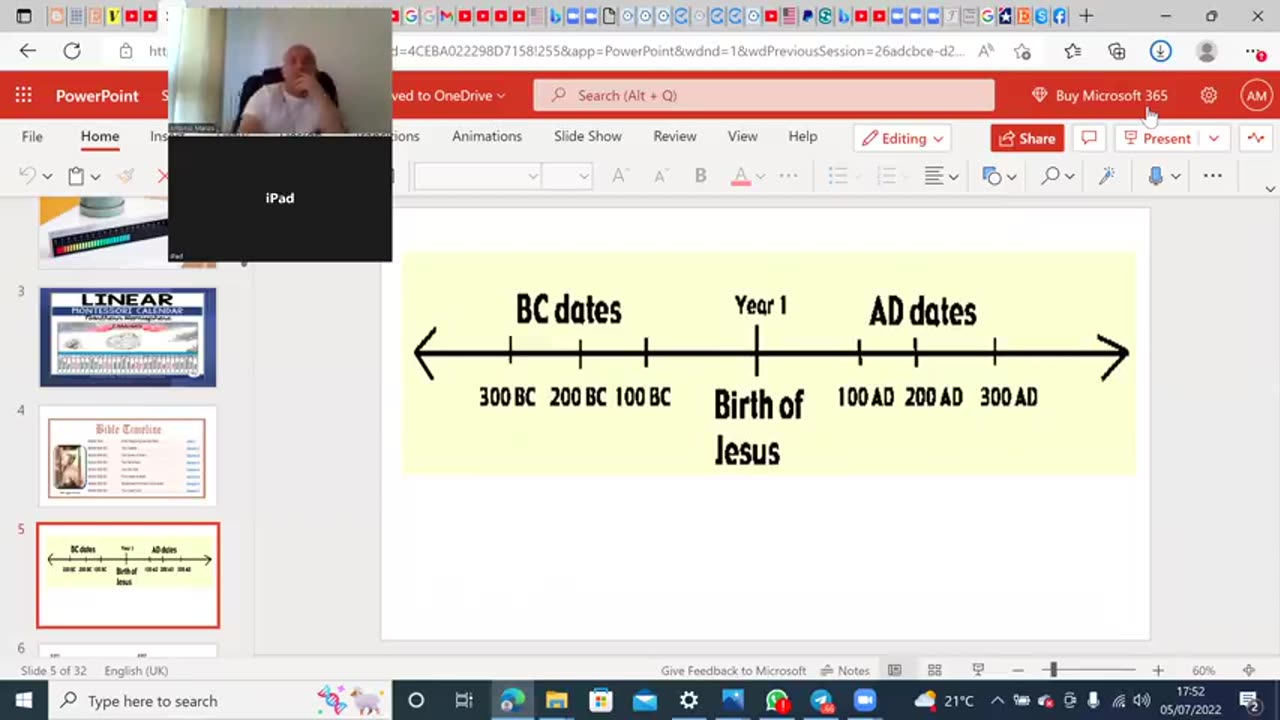Open the Help tab
The image size is (1280, 720).
point(803,136)
